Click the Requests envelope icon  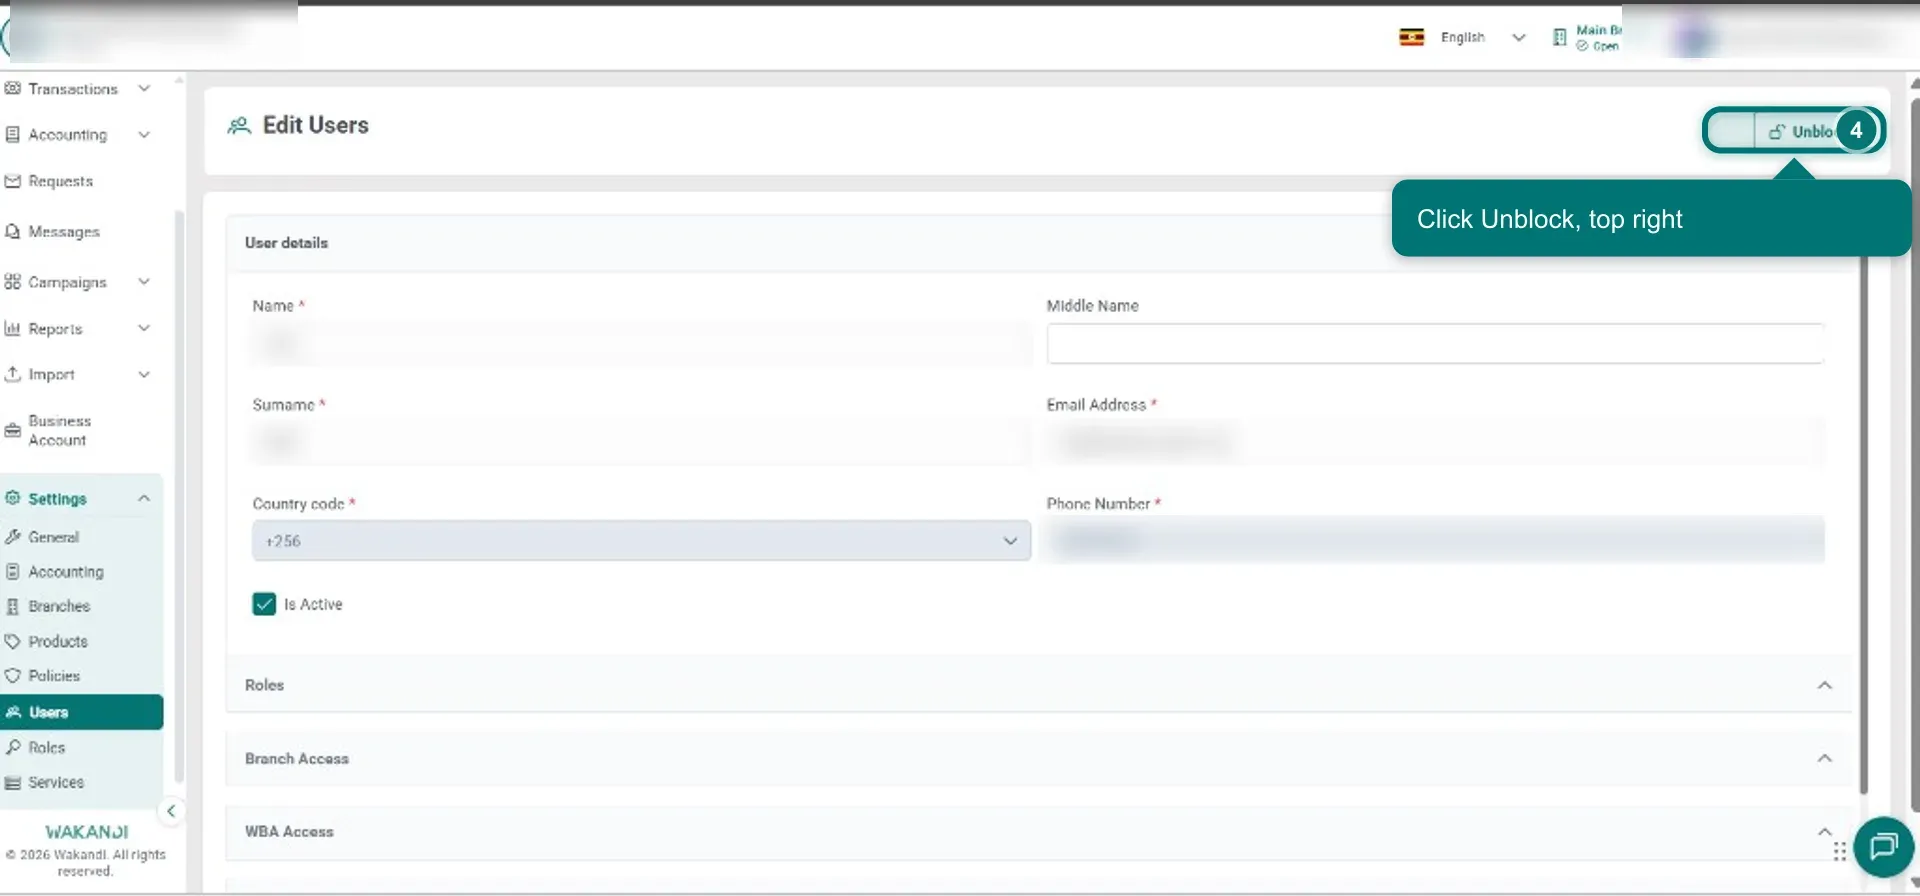12,181
